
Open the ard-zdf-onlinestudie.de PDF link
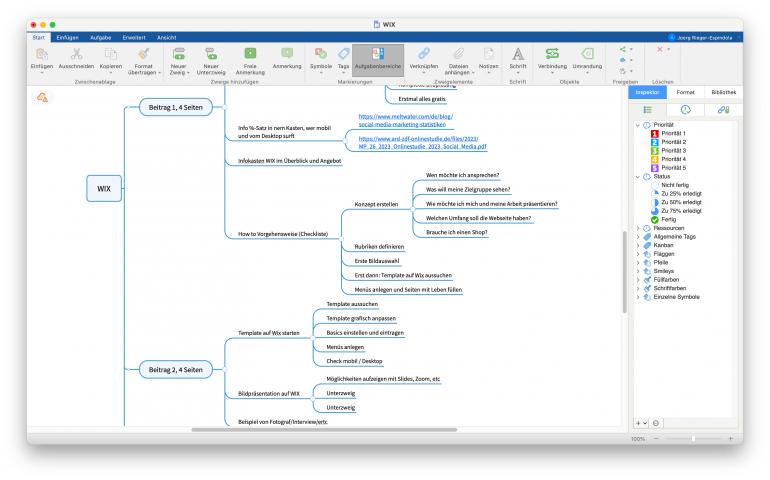pyautogui.click(x=422, y=142)
